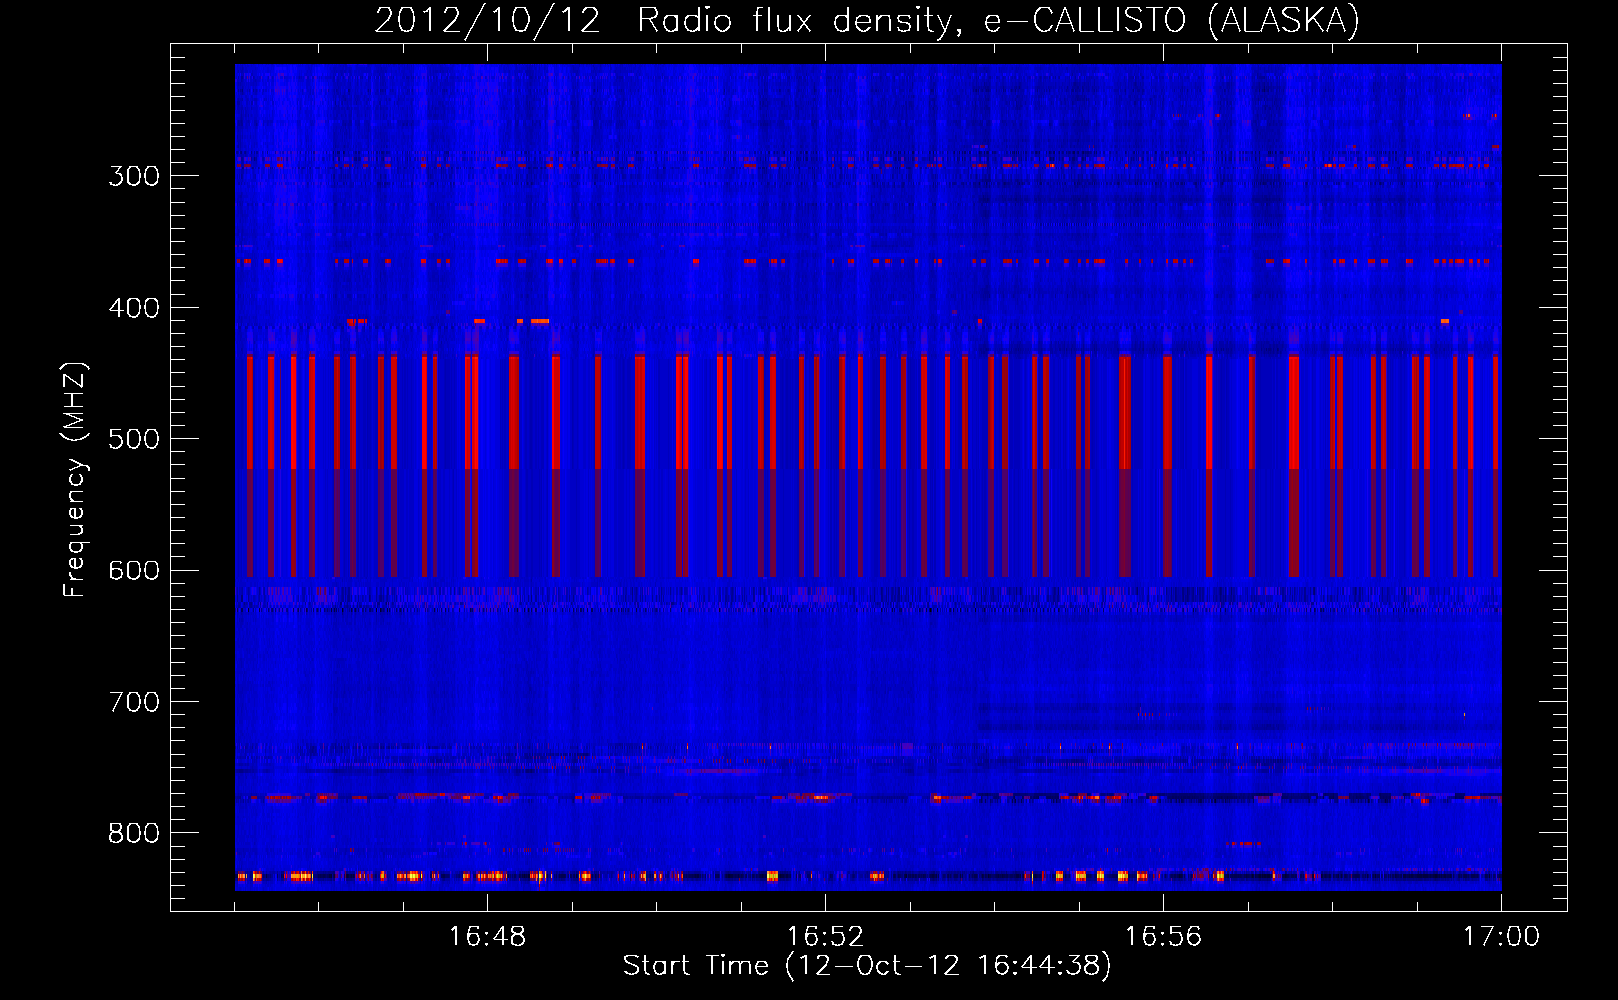Image resolution: width=1618 pixels, height=1000 pixels.
Task: Click the 16:48 time axis label
Action: 487,937
